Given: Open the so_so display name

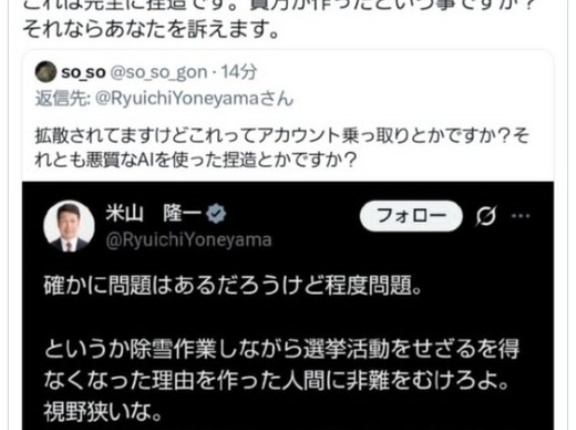Looking at the screenshot, I should 83,72.
